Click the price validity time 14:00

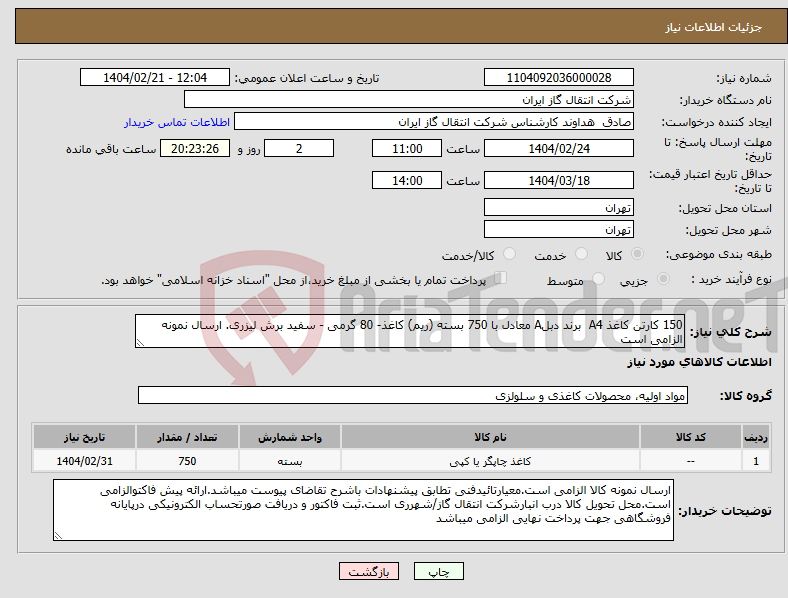coord(407,180)
